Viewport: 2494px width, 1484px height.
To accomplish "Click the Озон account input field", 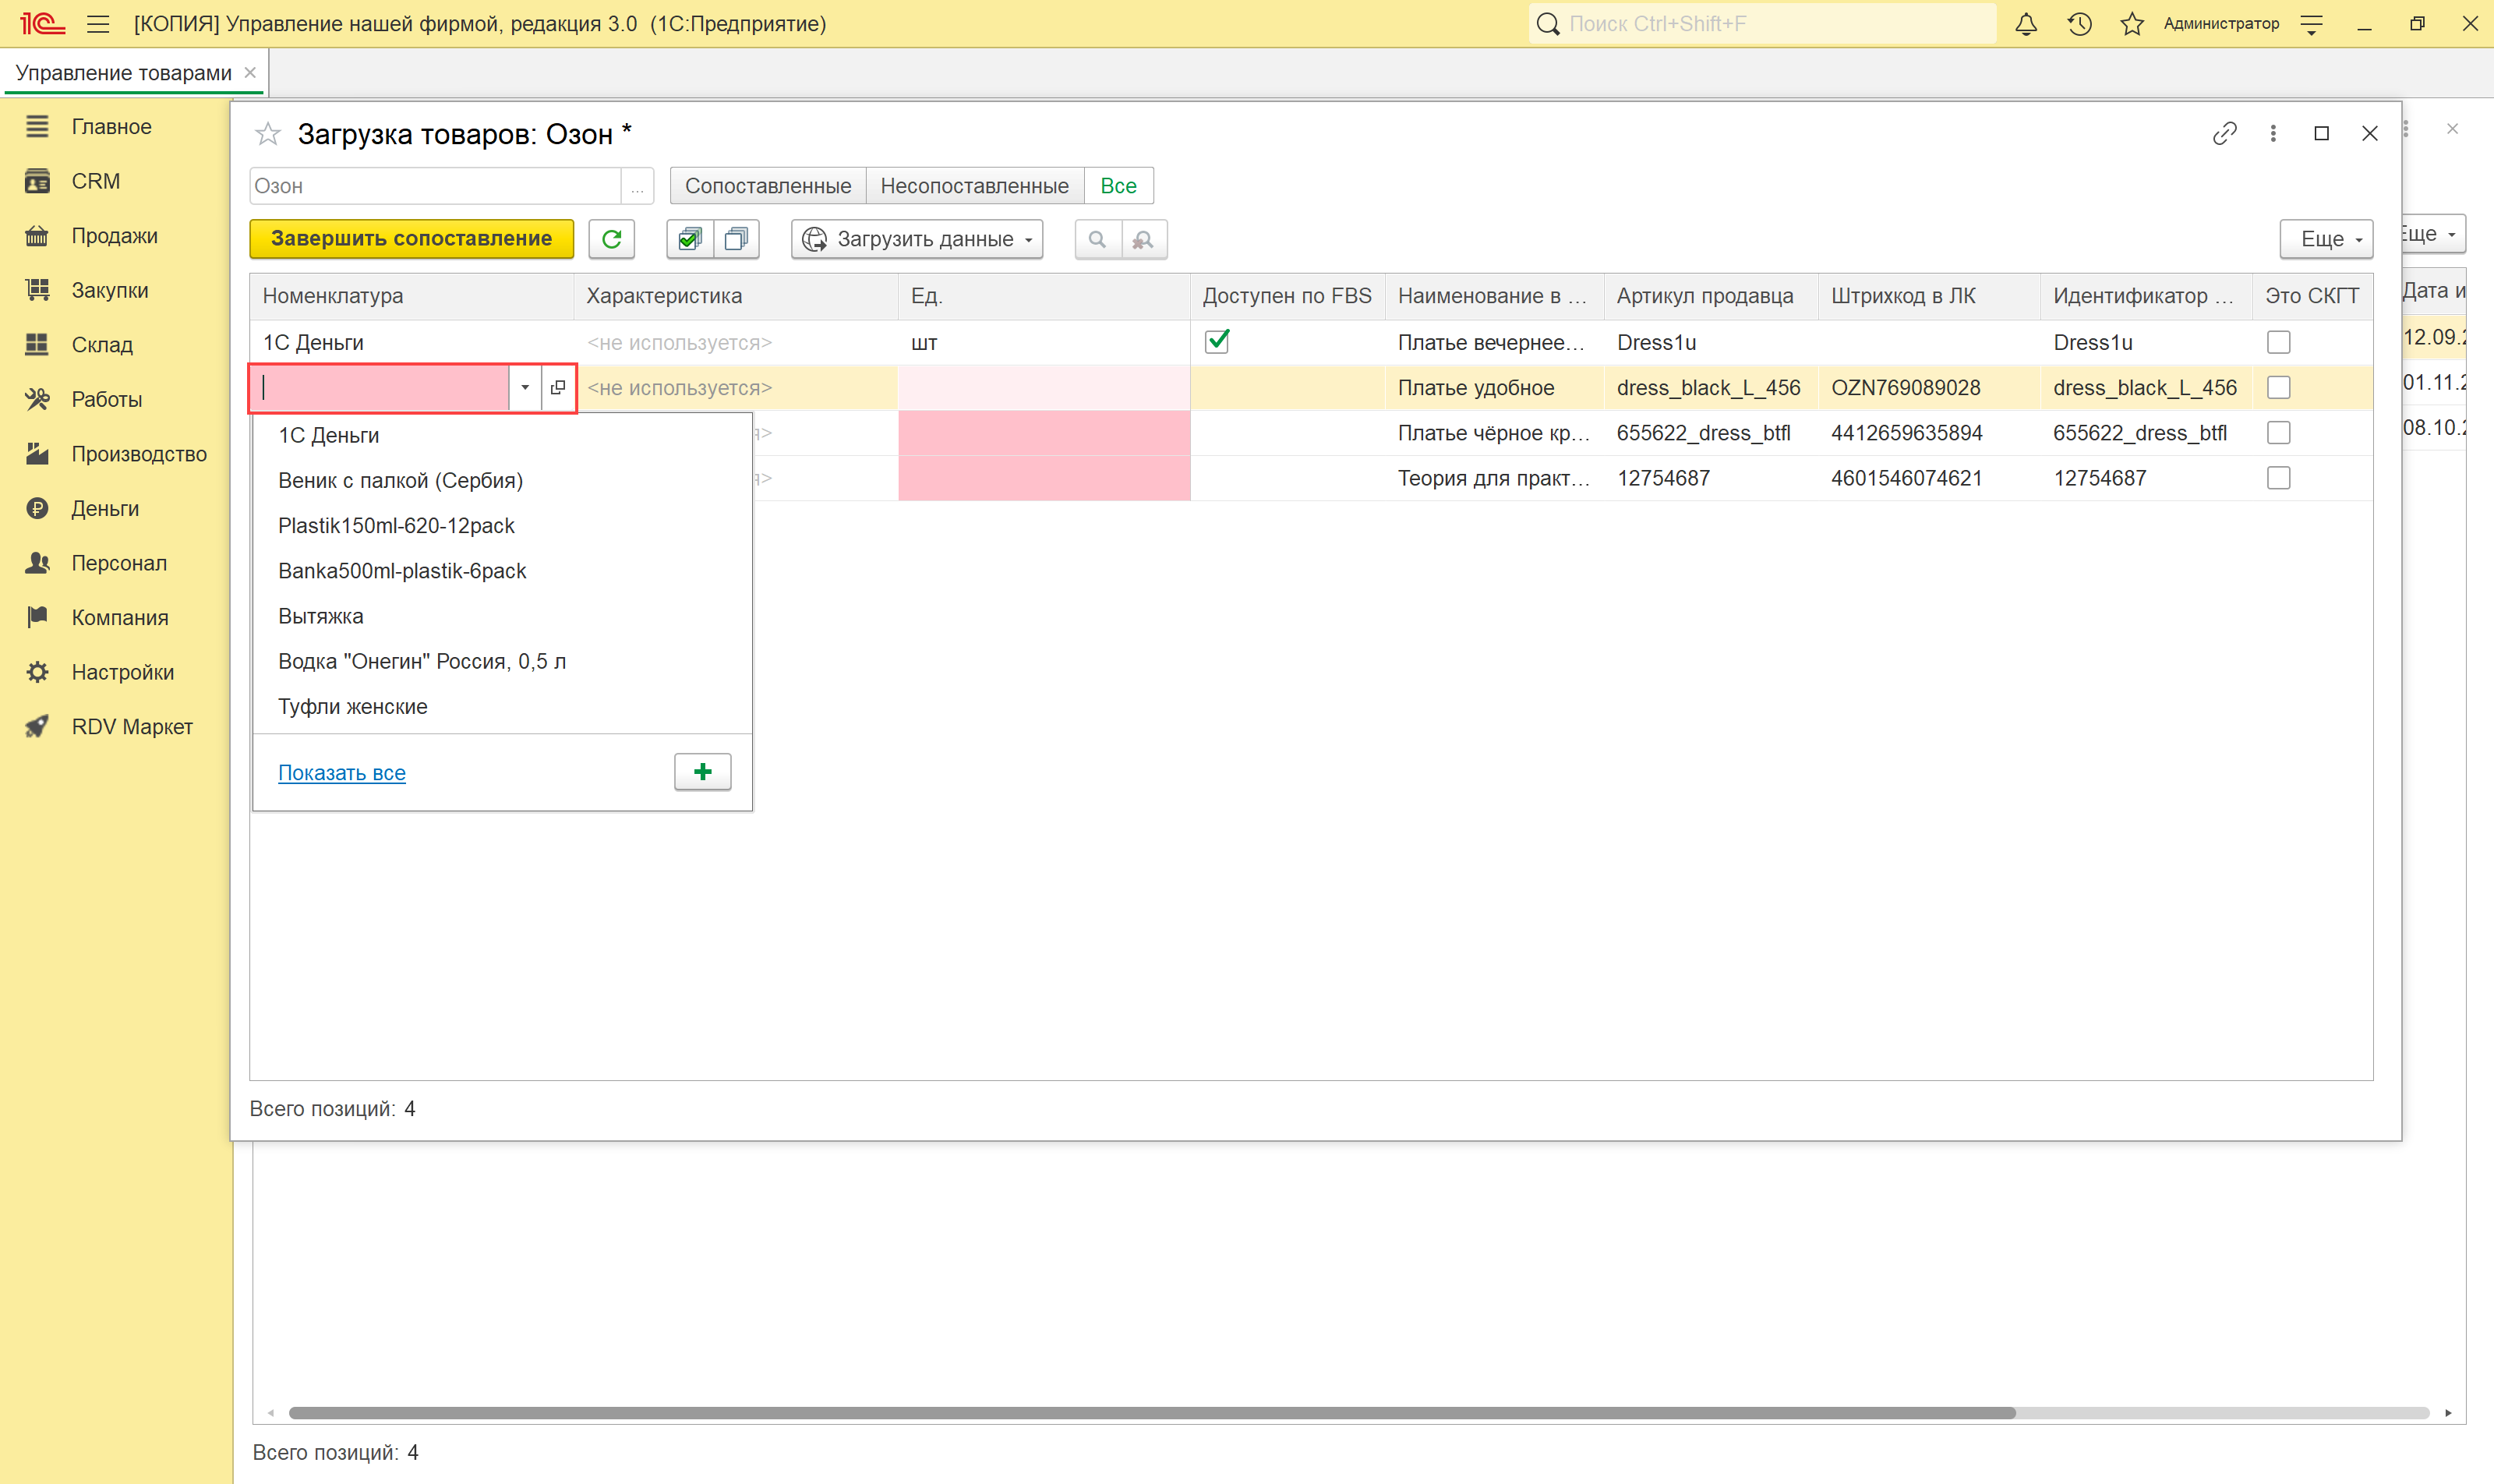I will click(x=436, y=186).
